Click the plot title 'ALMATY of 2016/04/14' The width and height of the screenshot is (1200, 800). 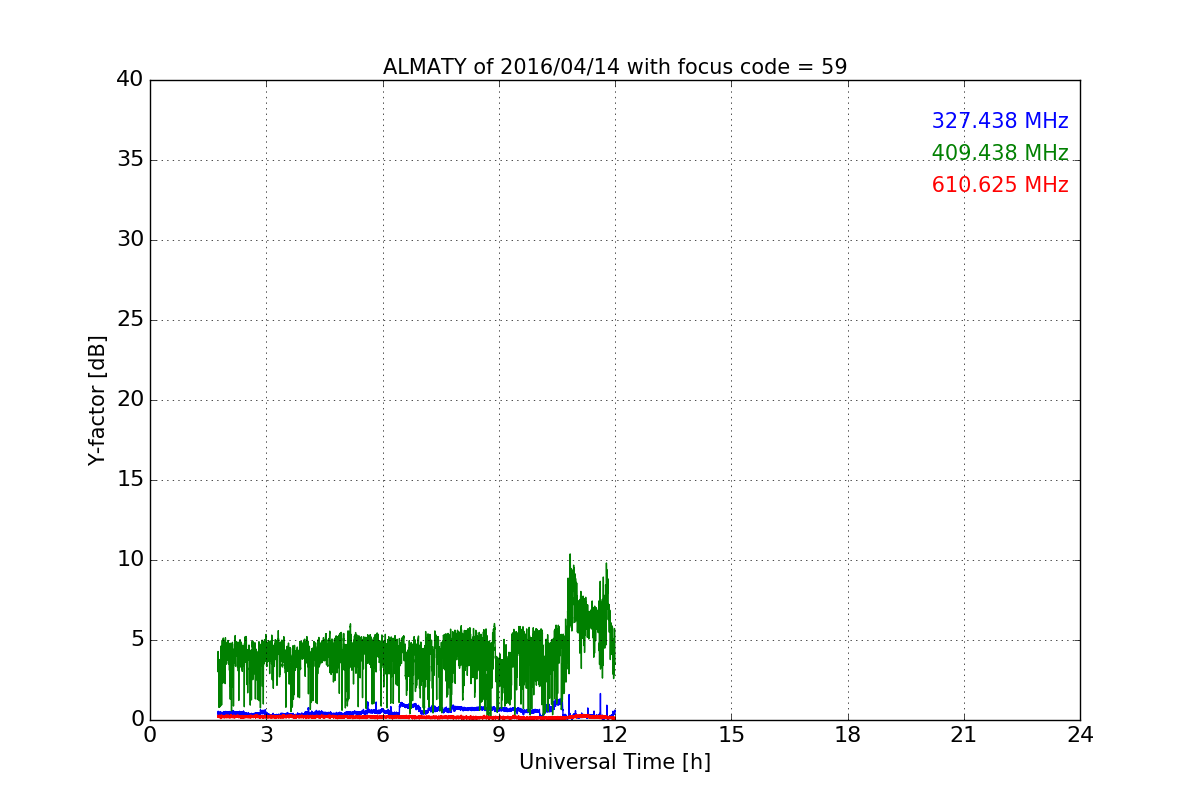point(615,67)
